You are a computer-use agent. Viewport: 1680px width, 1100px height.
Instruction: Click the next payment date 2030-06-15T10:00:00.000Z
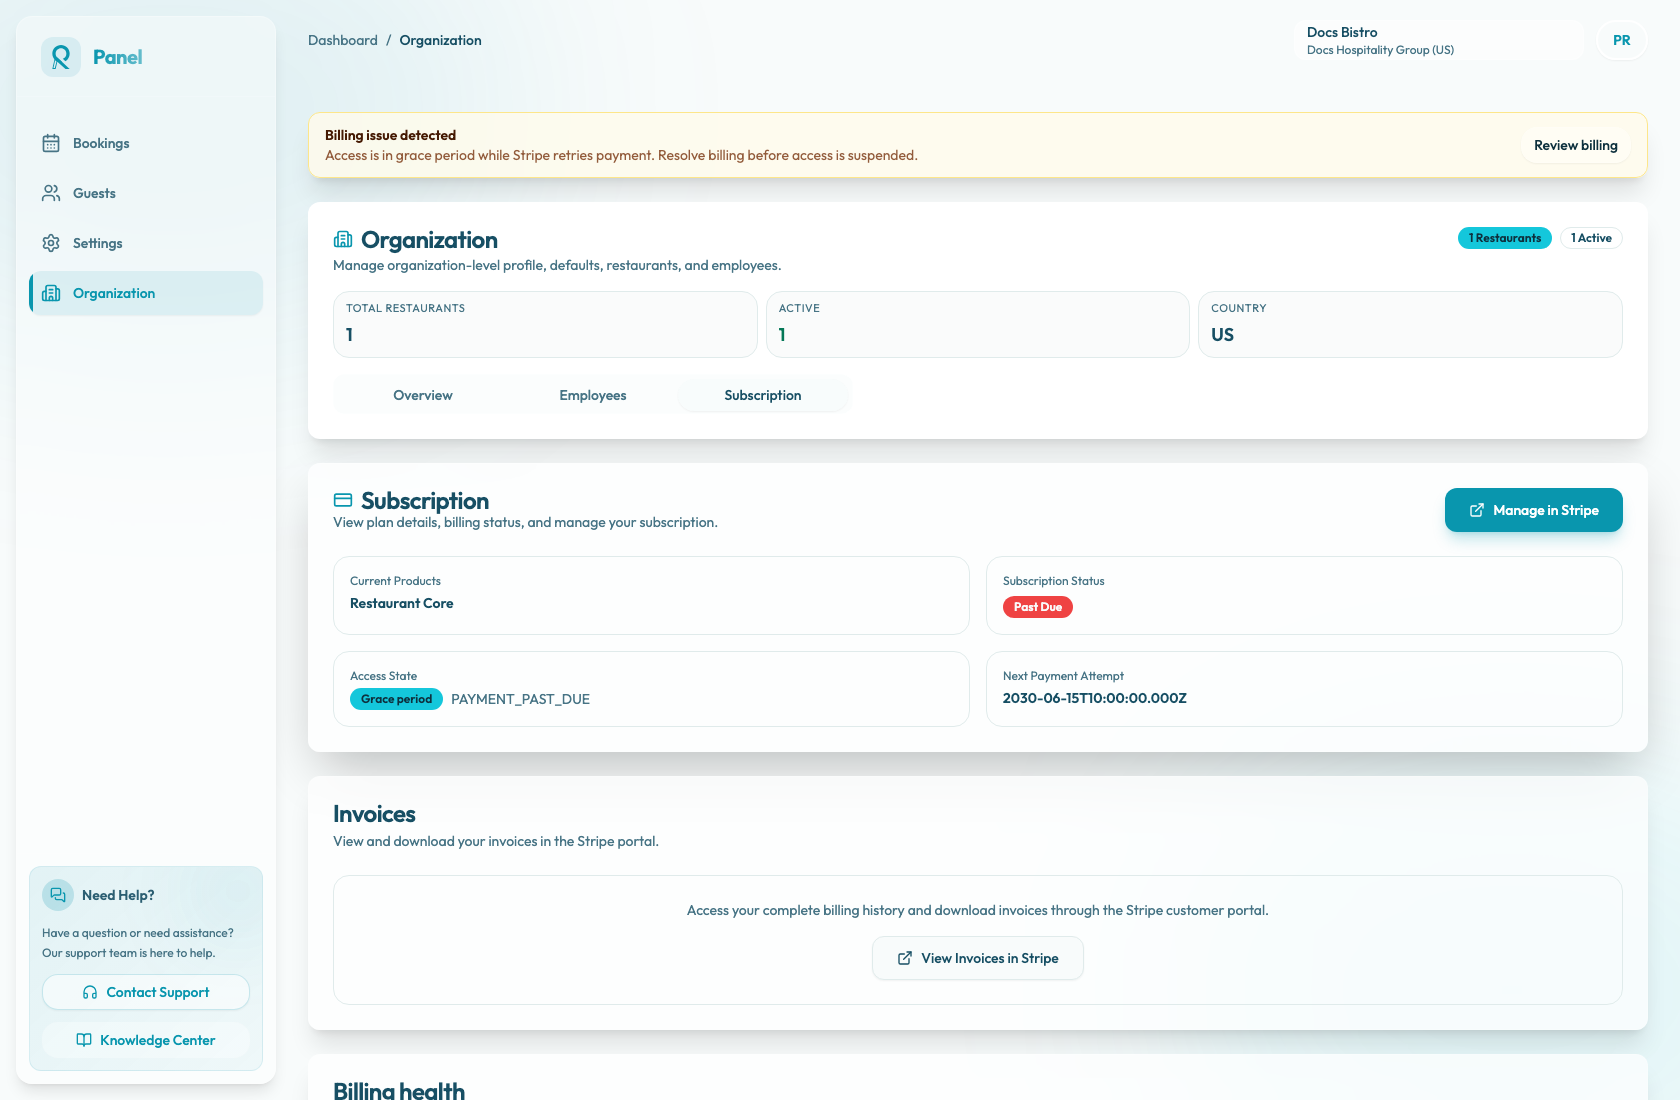click(x=1095, y=698)
